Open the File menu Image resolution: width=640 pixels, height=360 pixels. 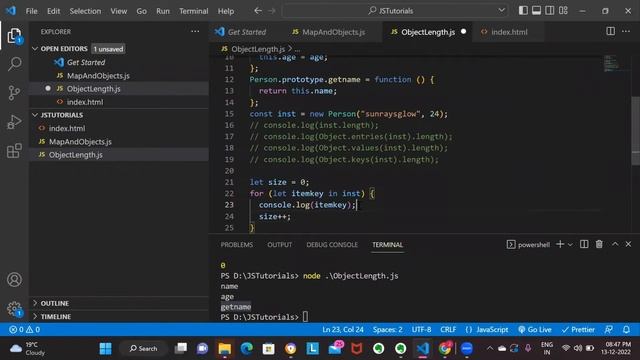point(31,11)
